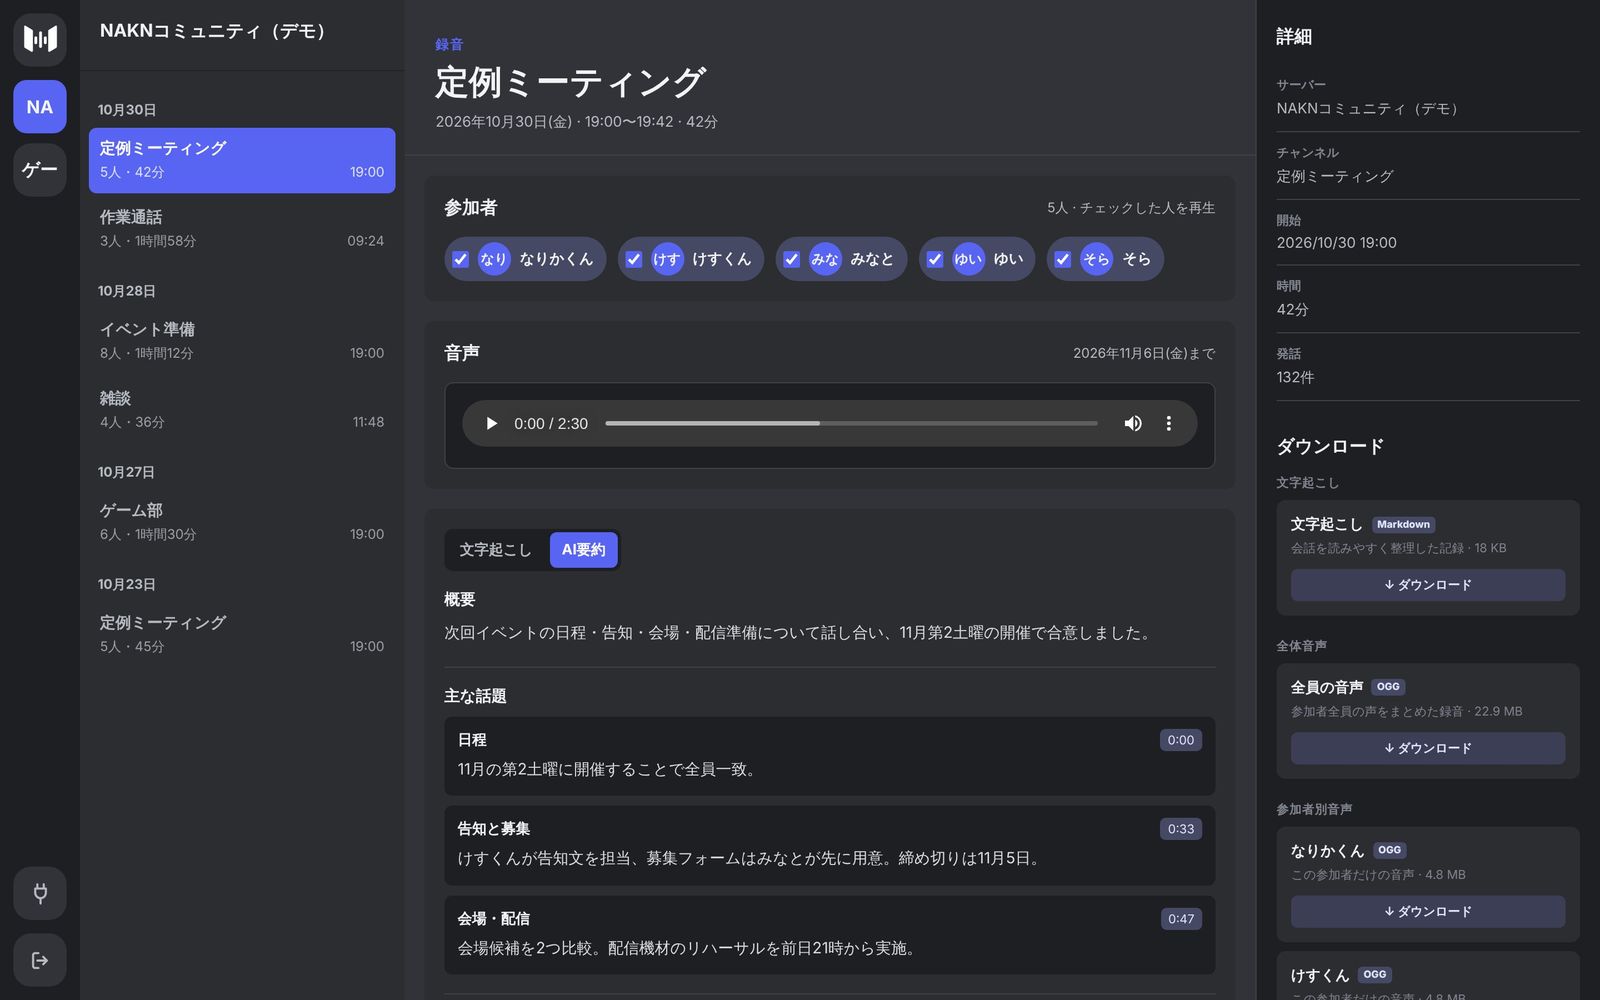Click the 132件 utterance count value

[x=1295, y=377]
